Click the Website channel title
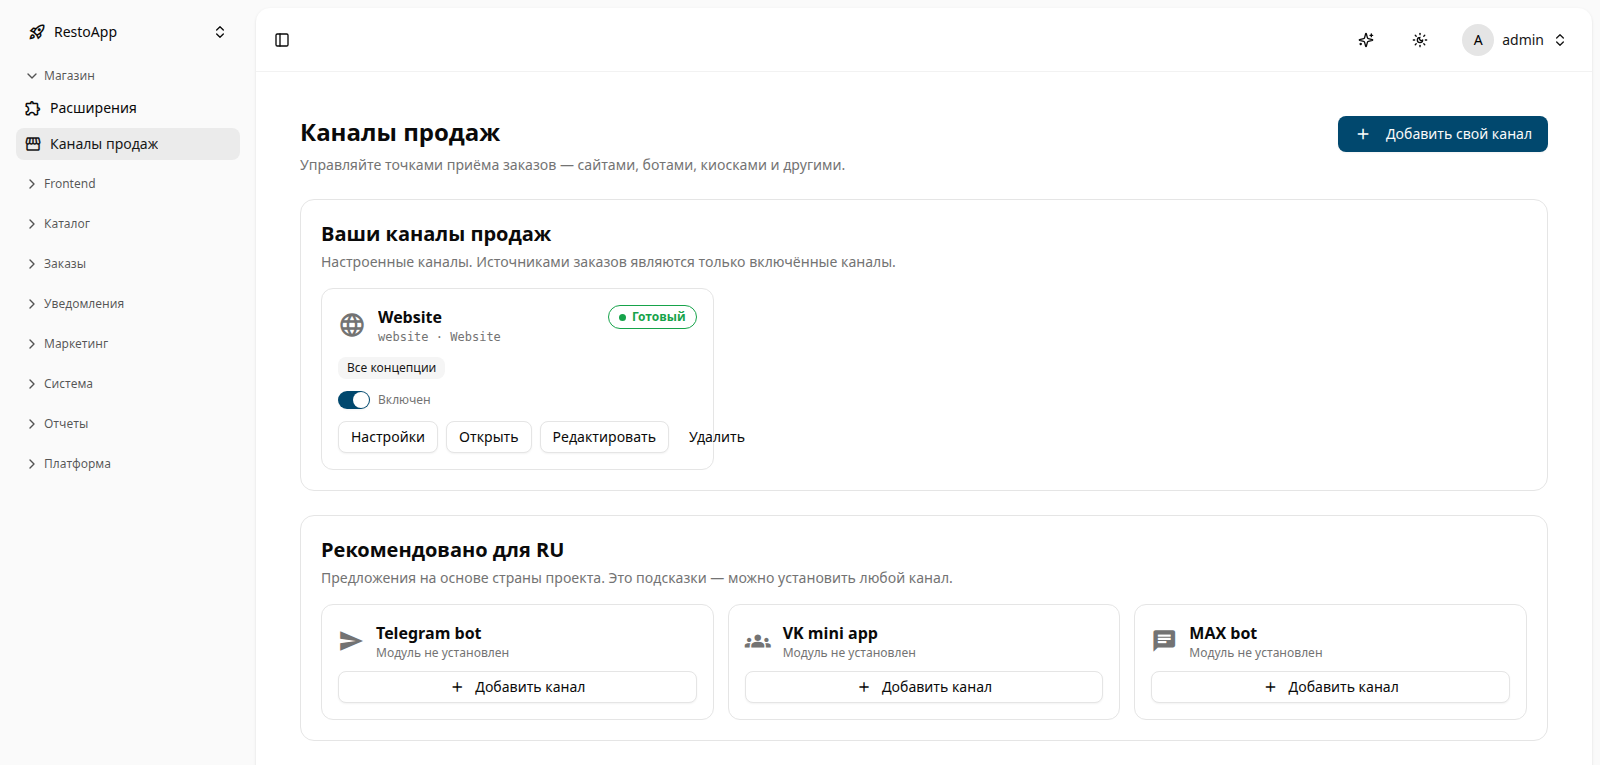This screenshot has height=765, width=1600. tap(410, 317)
